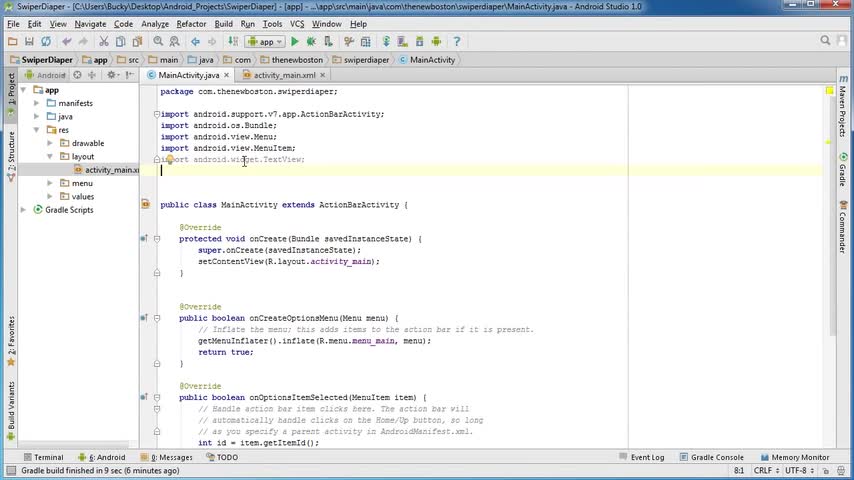Toggle the Maven Projects side panel
This screenshot has width=854, height=480.
pyautogui.click(x=843, y=106)
